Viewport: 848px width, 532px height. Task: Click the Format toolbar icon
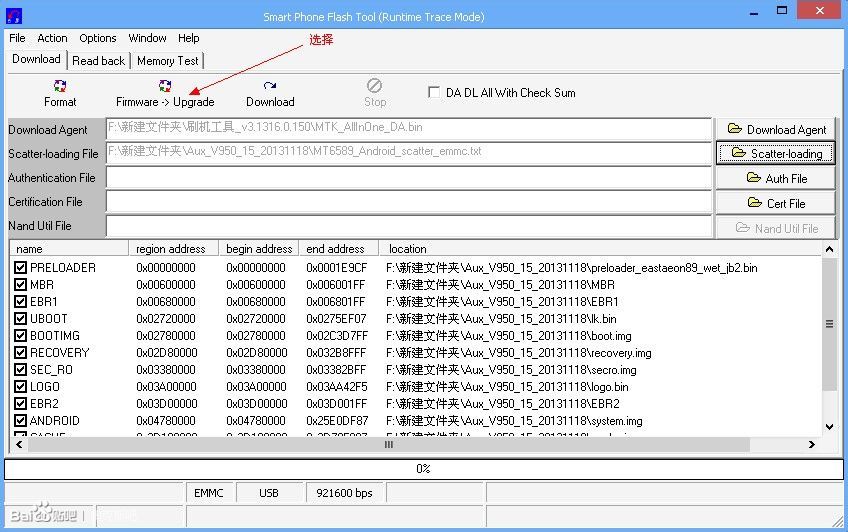[60, 87]
